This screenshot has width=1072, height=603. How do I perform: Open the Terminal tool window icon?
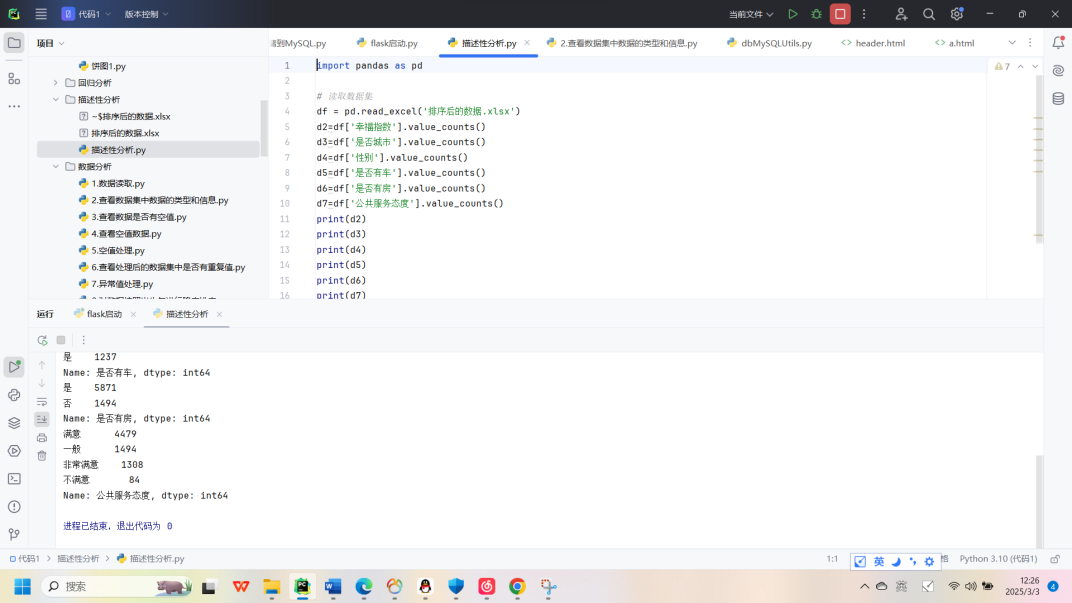[x=14, y=479]
